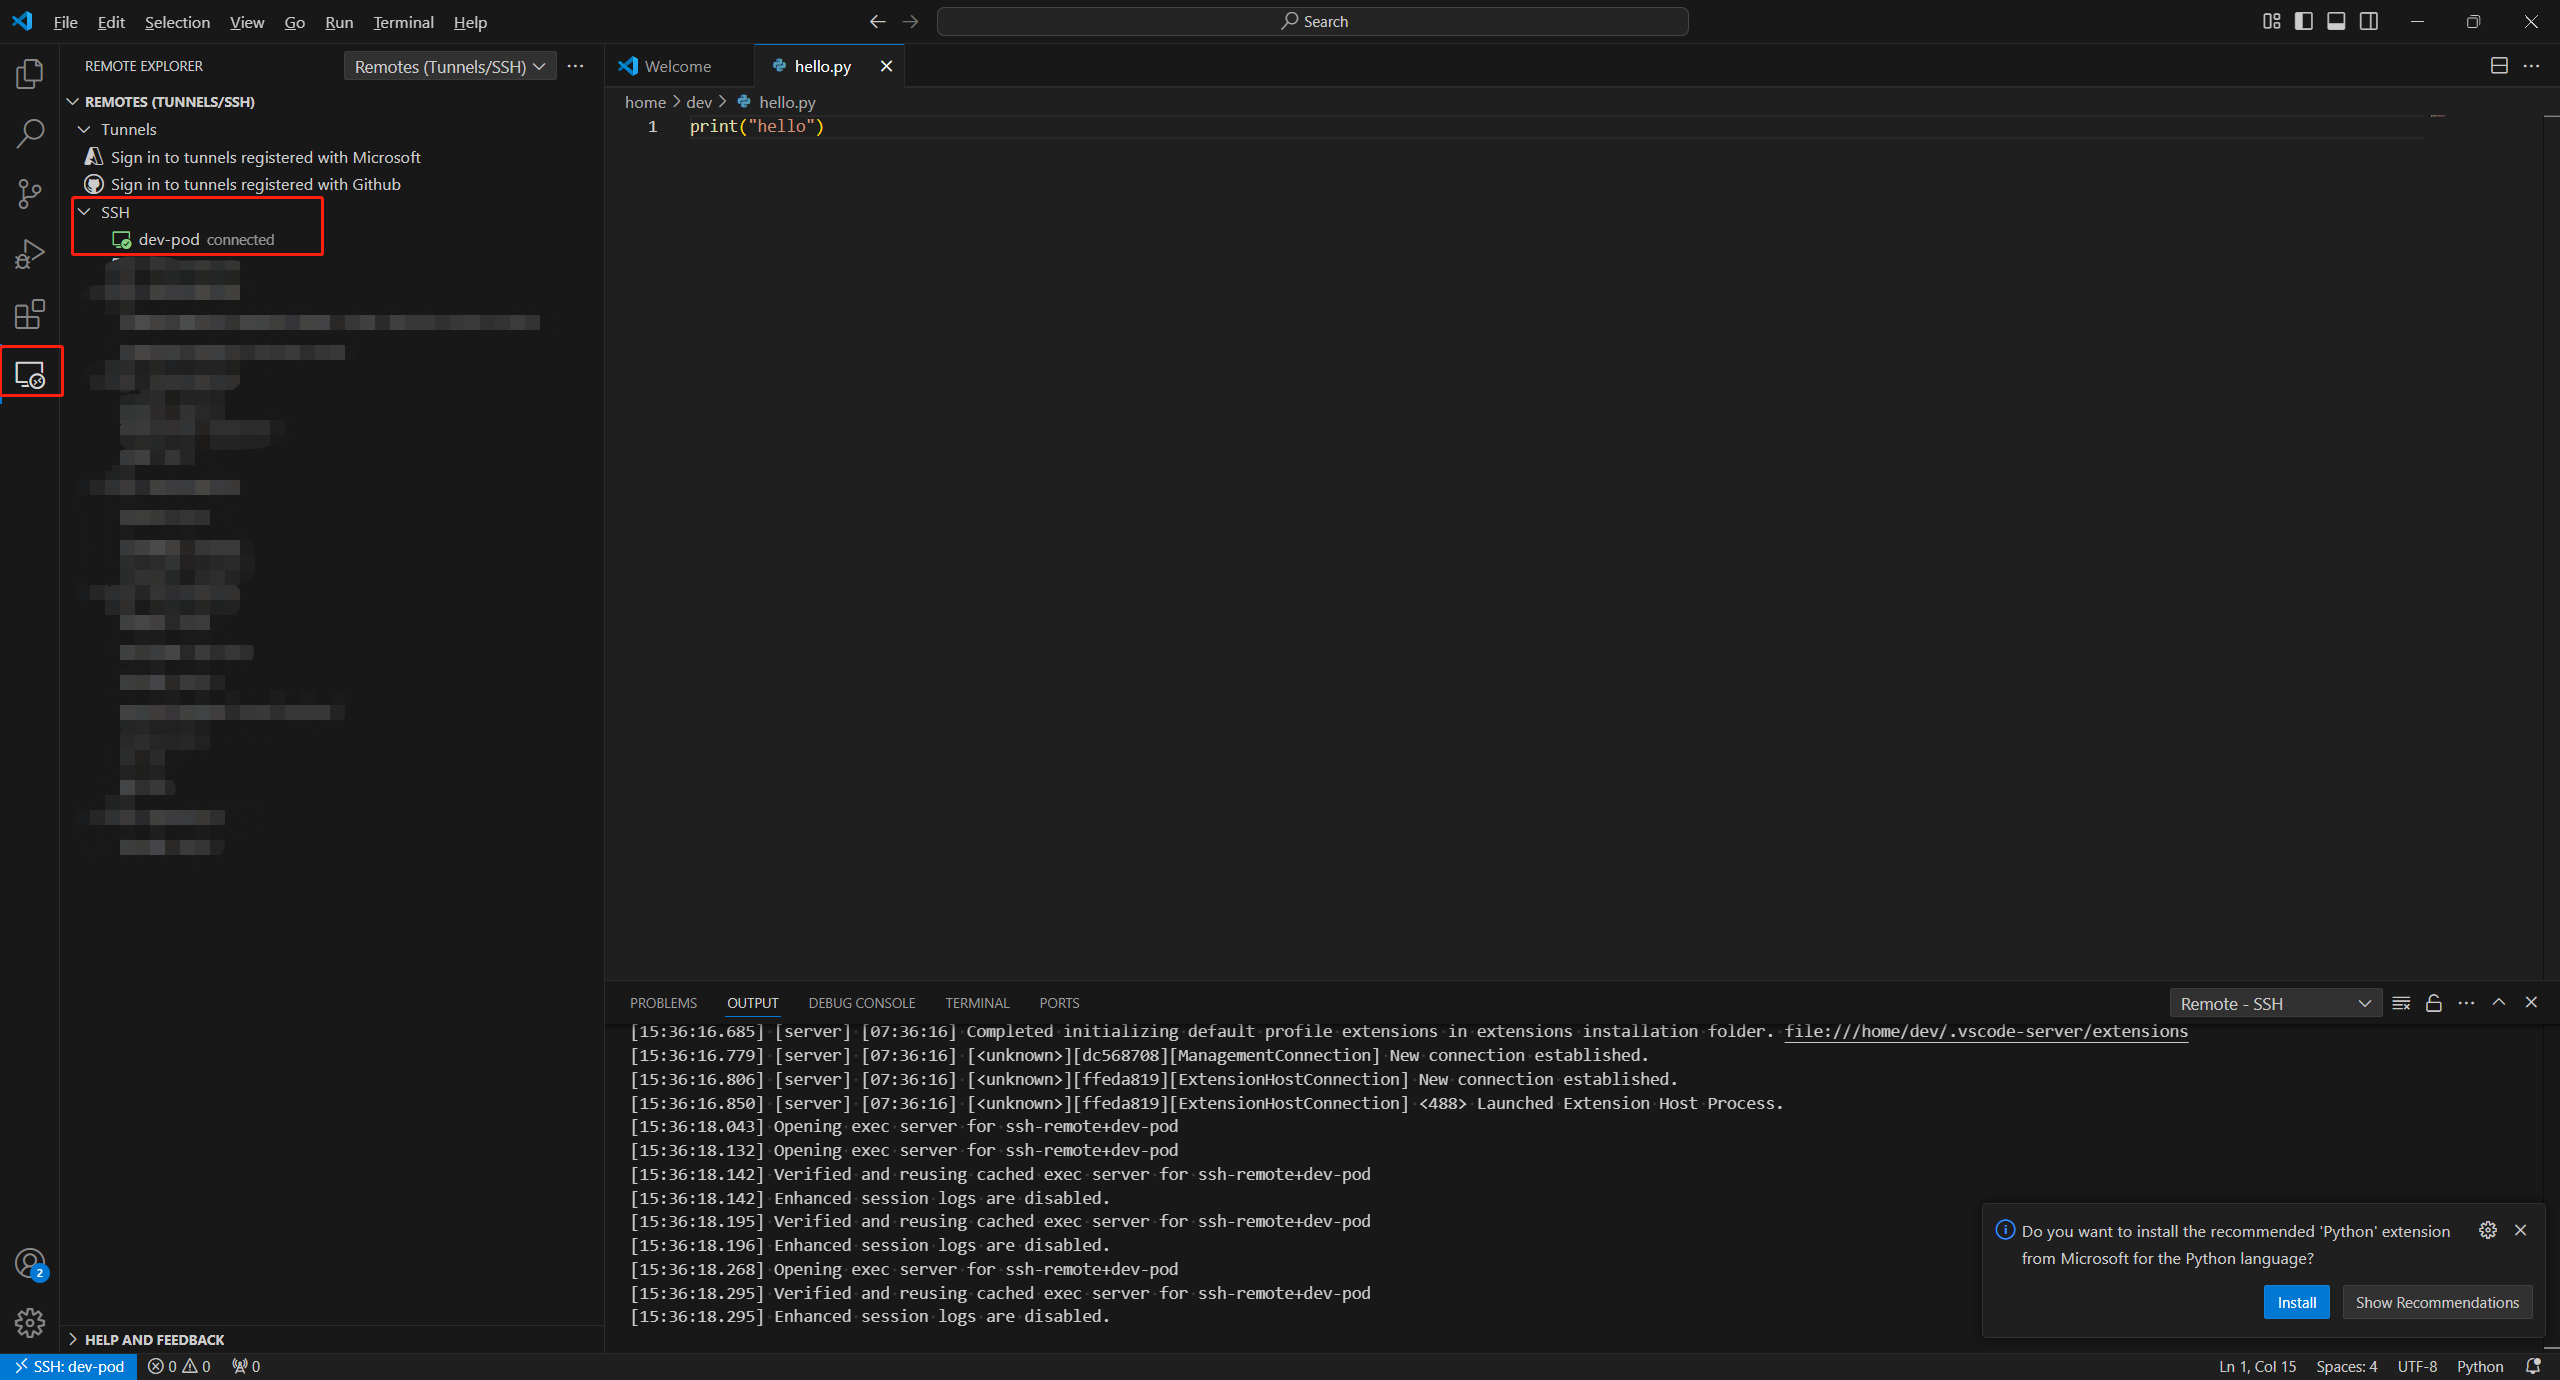Screen dimensions: 2560x1380
Task: Toggle the bottom panel visibility icon
Action: pyautogui.click(x=2336, y=21)
